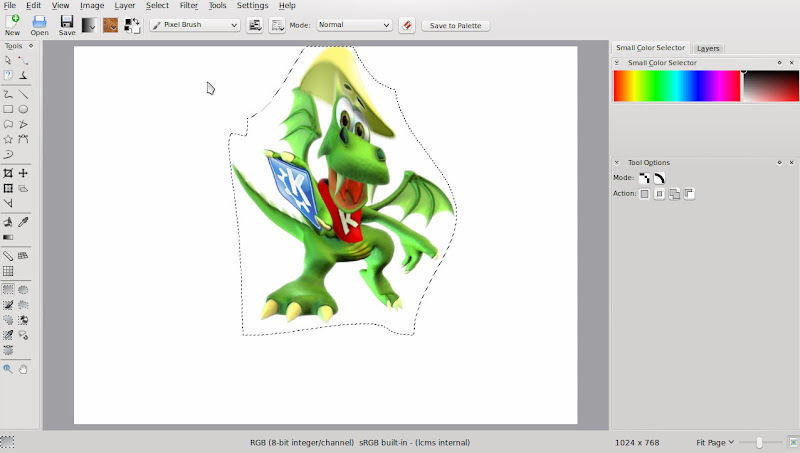Viewport: 800px width, 453px height.
Task: Click the Save toolbar button
Action: [67, 25]
